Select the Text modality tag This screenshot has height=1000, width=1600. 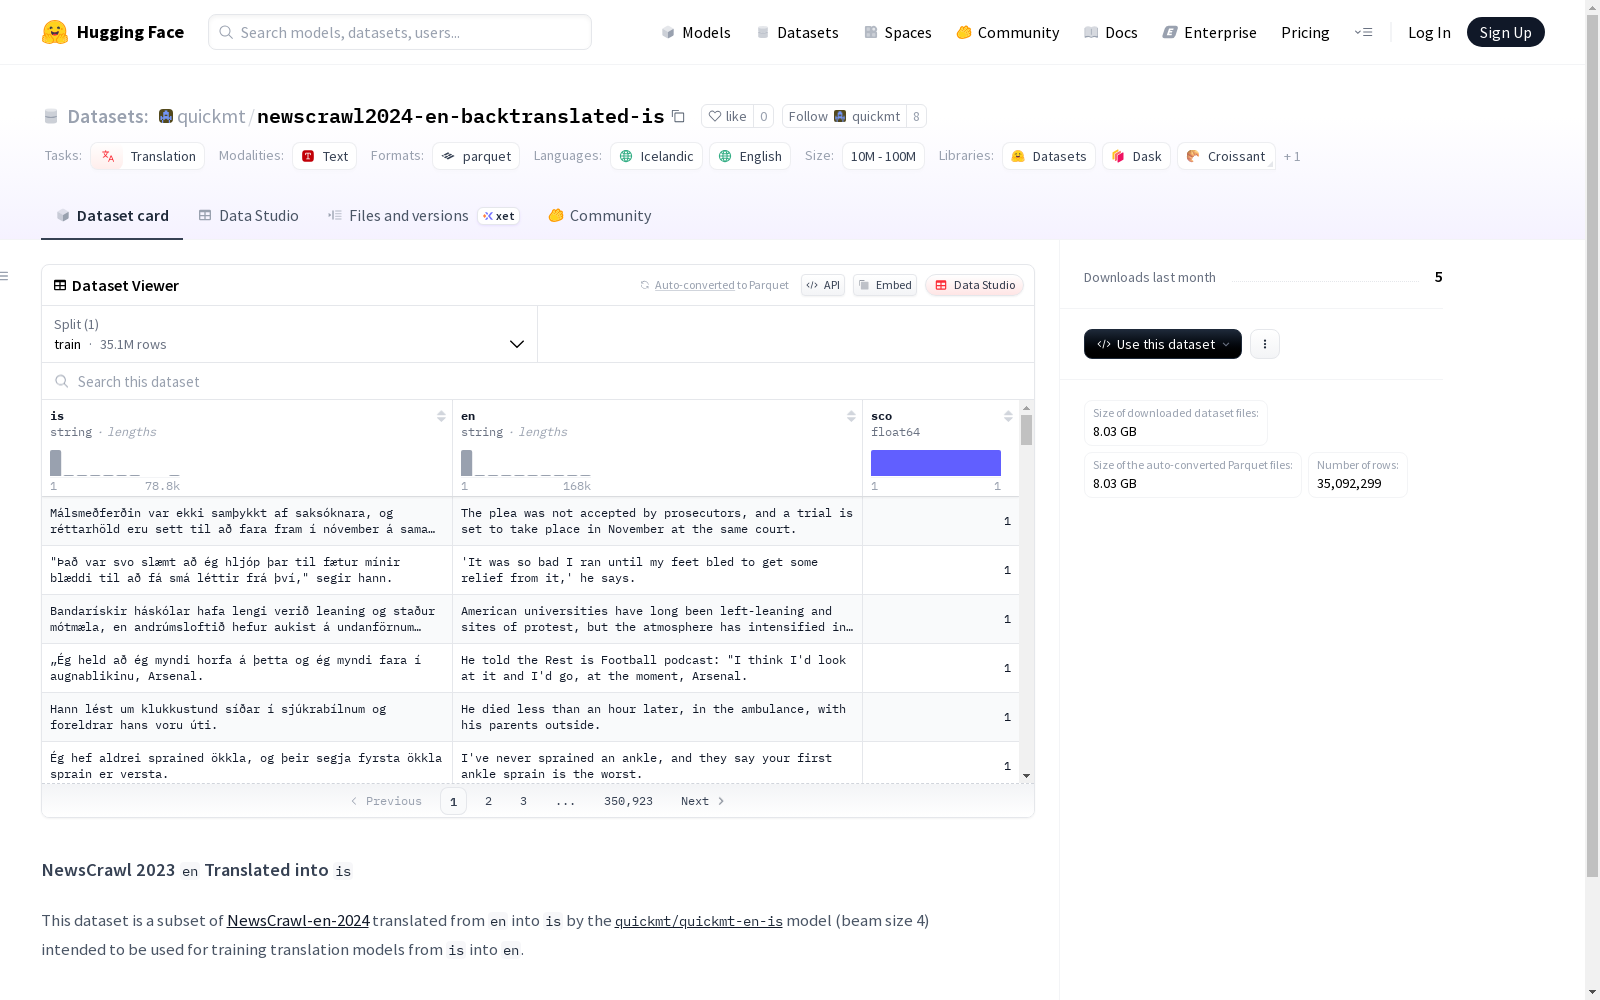(325, 156)
